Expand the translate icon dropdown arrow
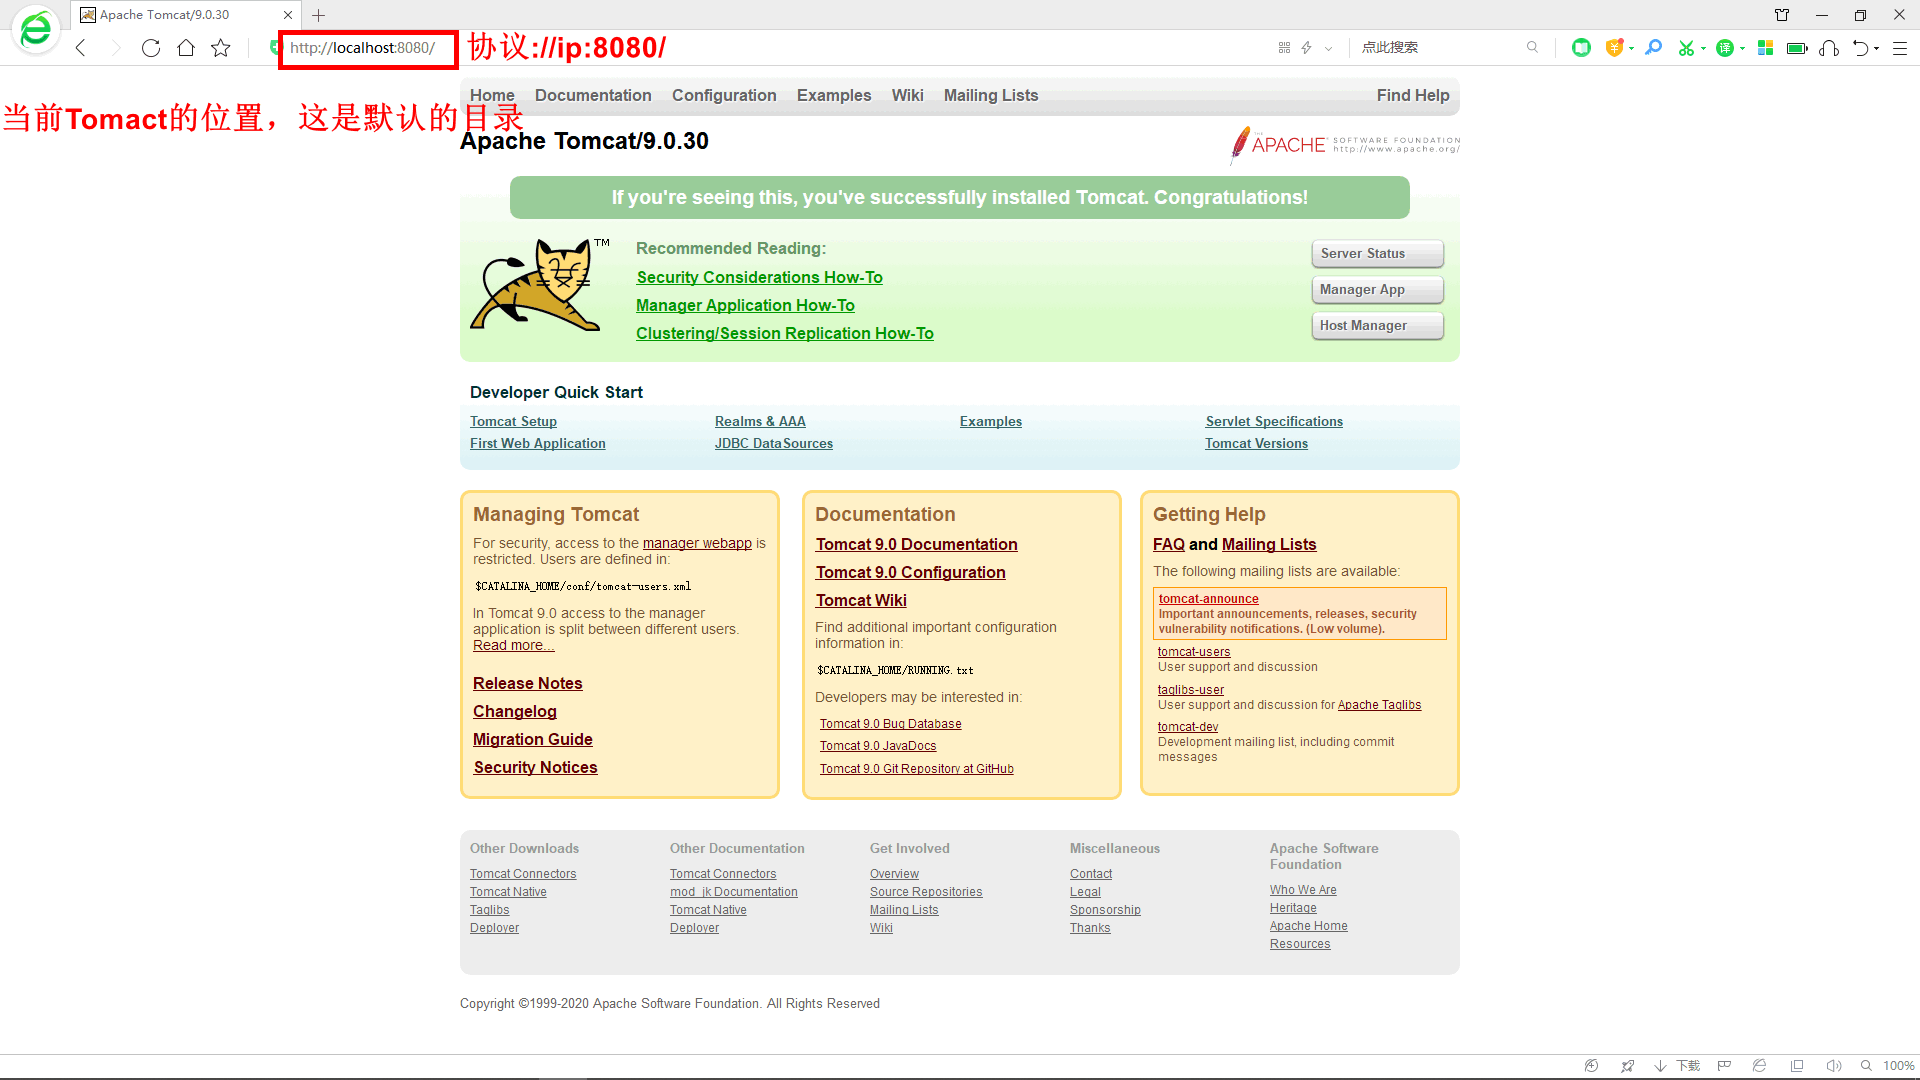The width and height of the screenshot is (1920, 1080). (x=1742, y=48)
